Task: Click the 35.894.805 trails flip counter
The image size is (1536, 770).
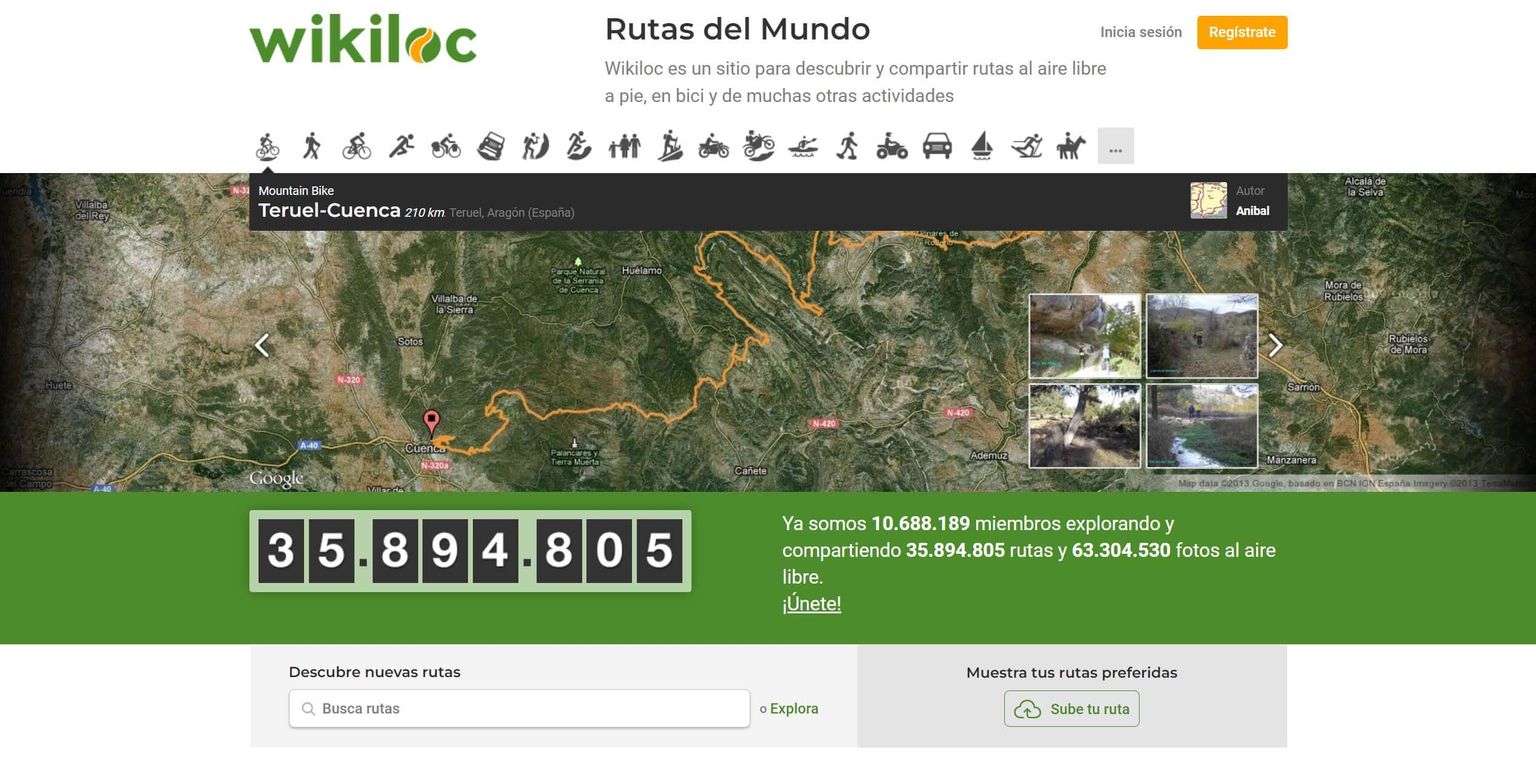Action: pos(470,551)
